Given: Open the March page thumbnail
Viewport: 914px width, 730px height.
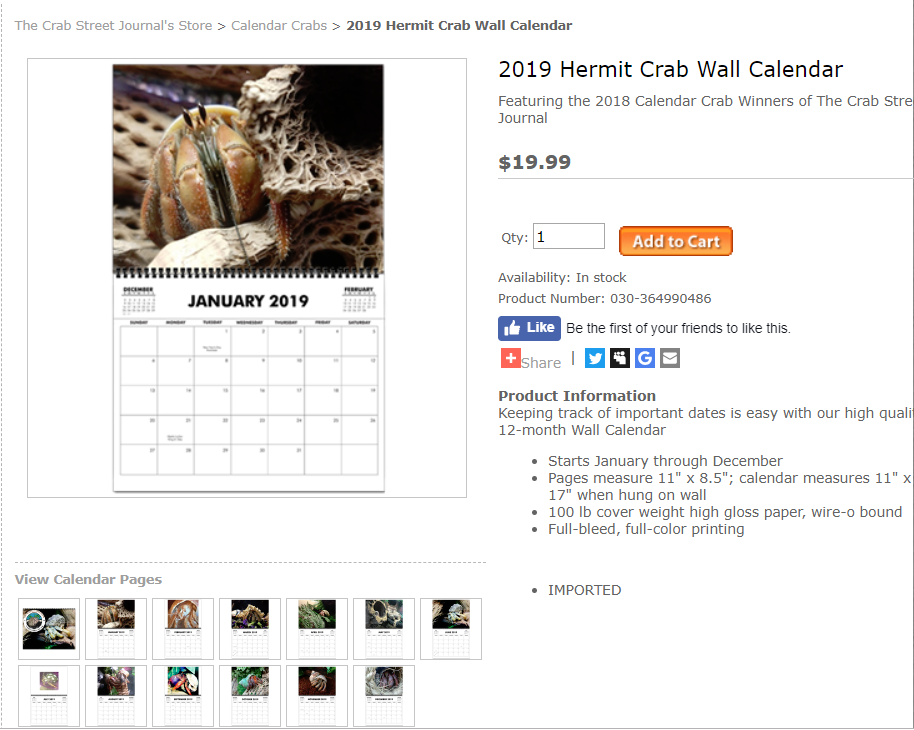Looking at the screenshot, I should [250, 629].
